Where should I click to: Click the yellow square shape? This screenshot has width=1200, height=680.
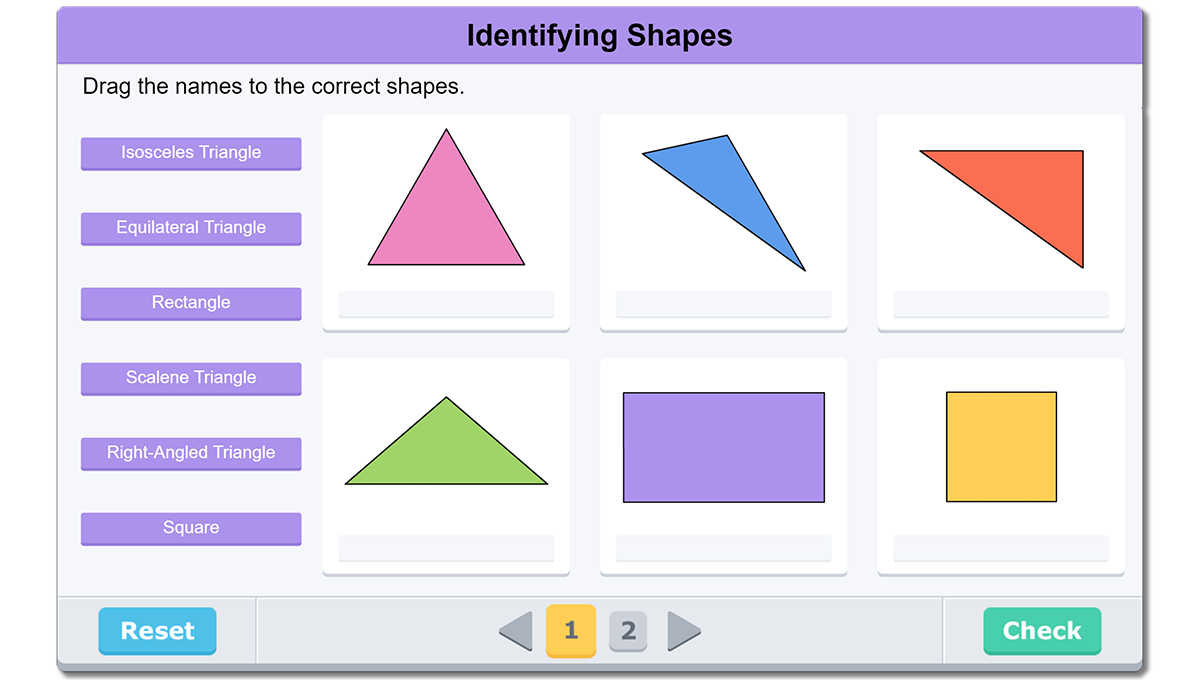pos(1001,447)
